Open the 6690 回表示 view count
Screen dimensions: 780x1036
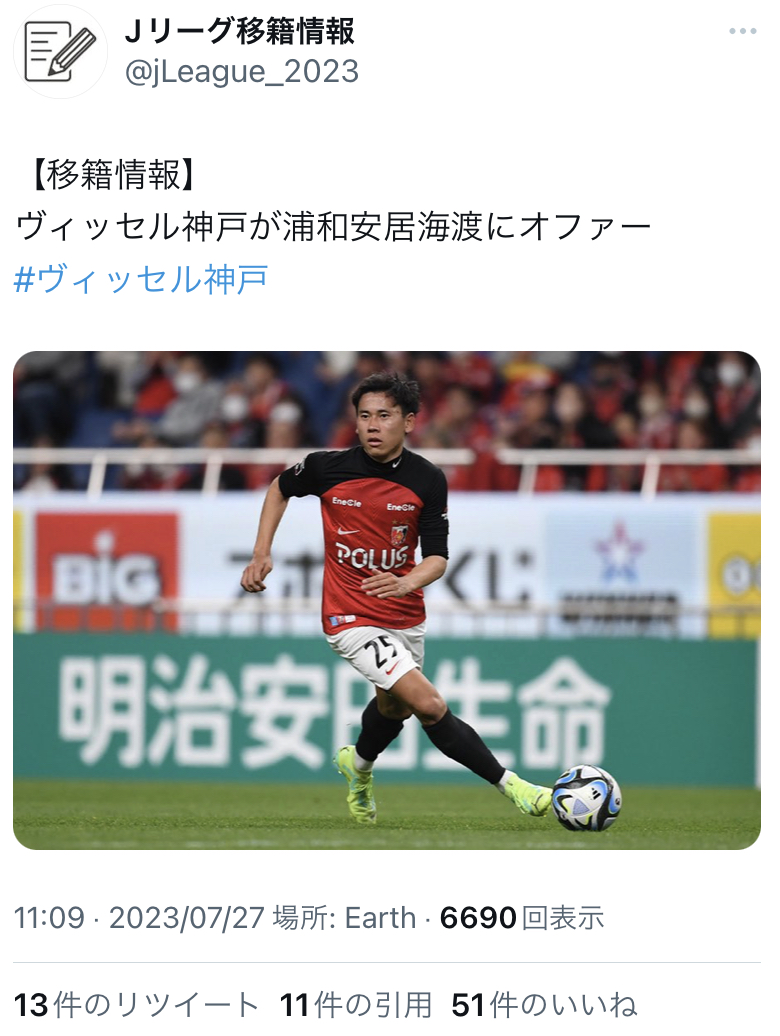point(522,918)
